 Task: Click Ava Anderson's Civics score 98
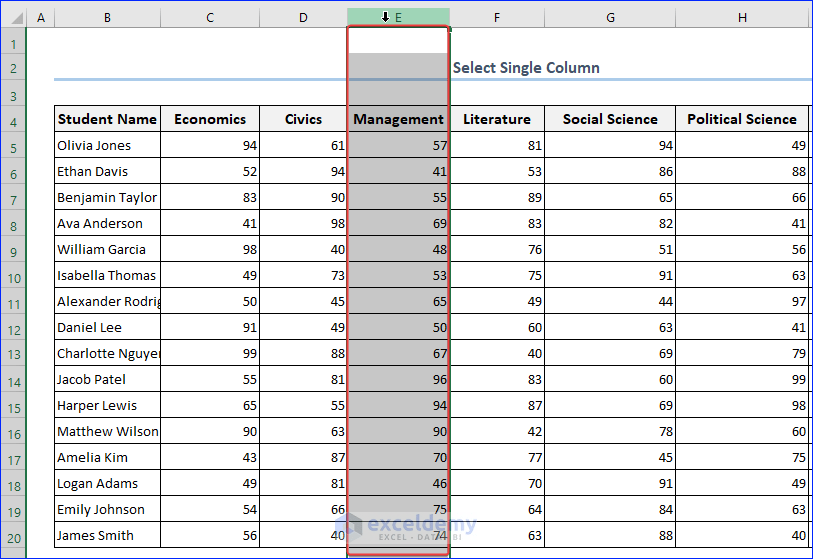click(303, 223)
